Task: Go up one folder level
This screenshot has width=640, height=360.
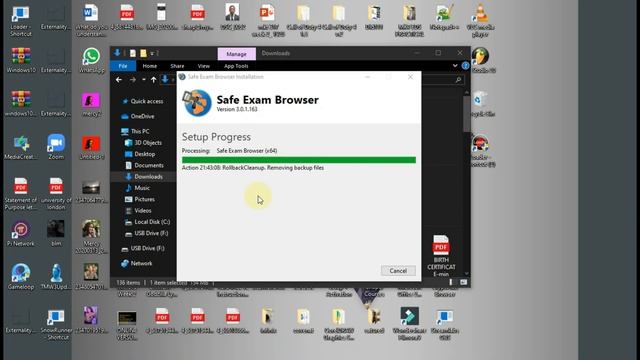Action: point(153,80)
